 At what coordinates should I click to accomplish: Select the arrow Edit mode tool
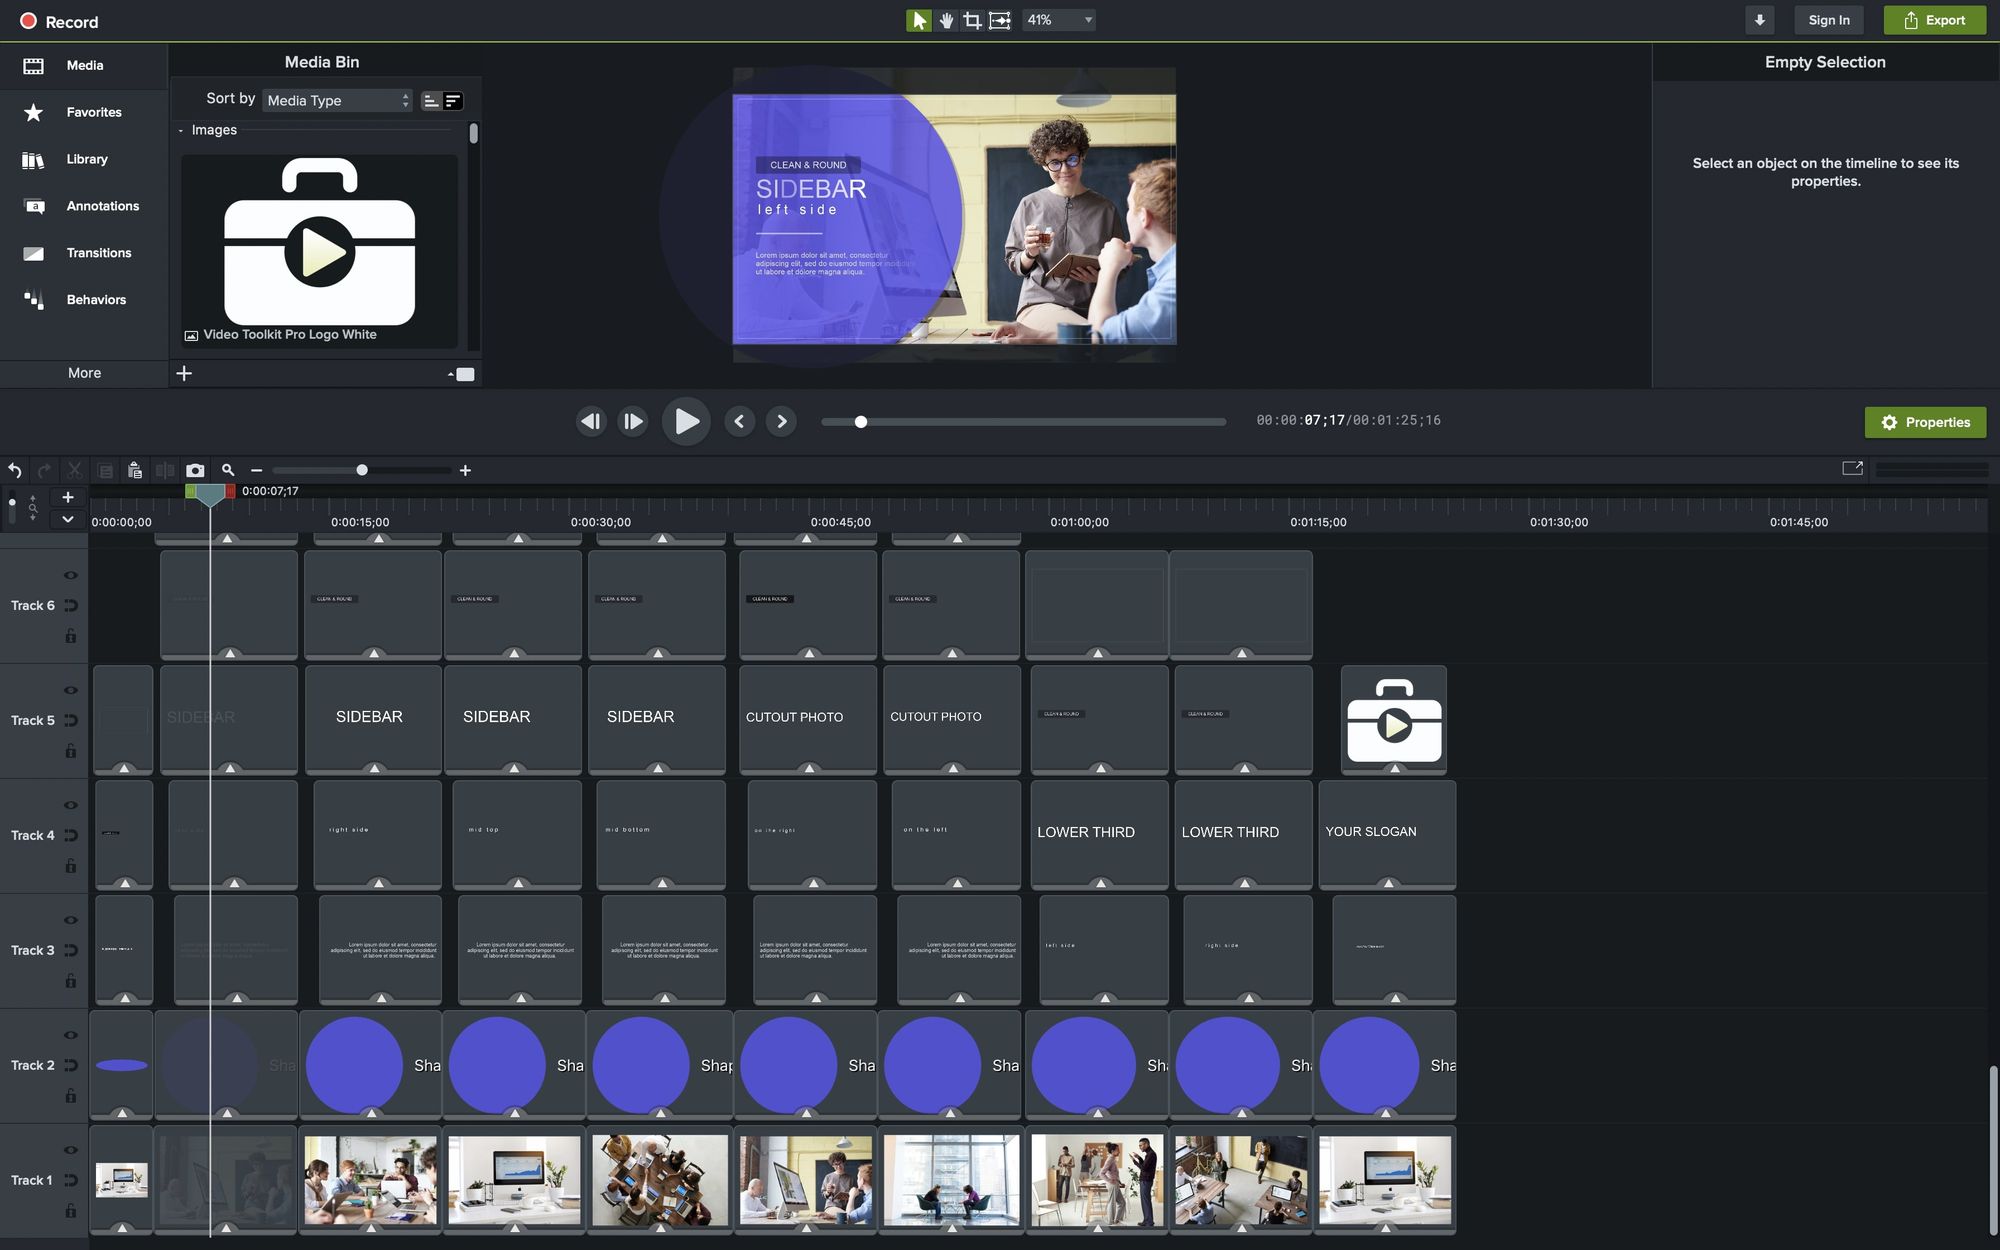[x=918, y=20]
